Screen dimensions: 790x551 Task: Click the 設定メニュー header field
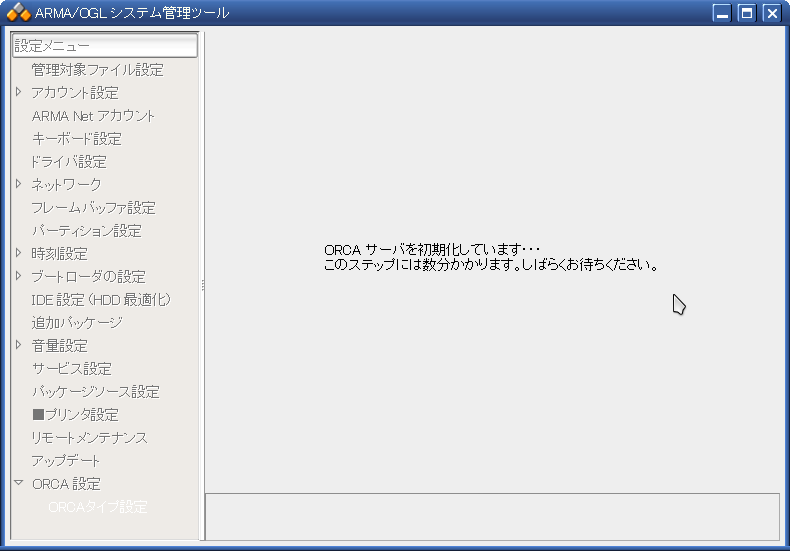coord(104,45)
